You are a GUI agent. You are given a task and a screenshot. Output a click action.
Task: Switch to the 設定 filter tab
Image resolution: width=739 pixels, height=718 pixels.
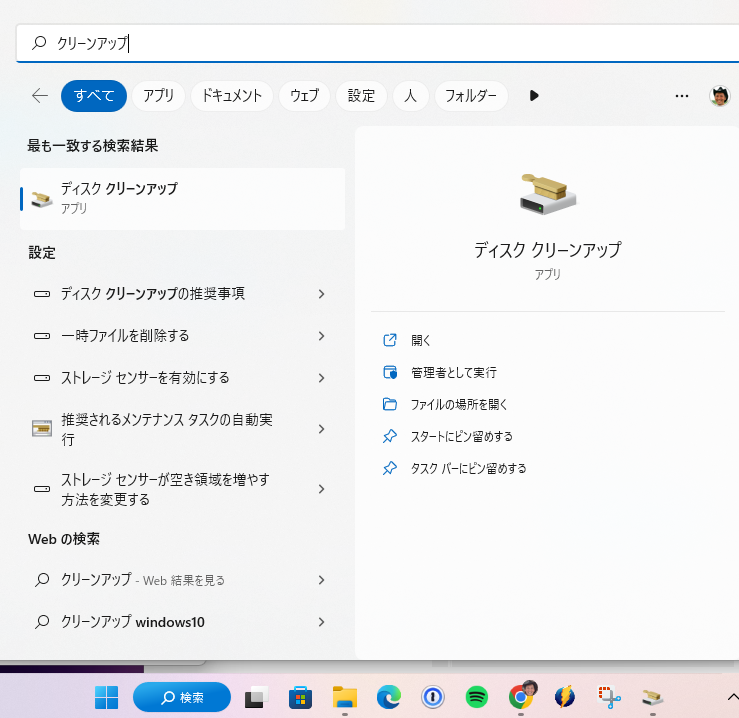[361, 96]
